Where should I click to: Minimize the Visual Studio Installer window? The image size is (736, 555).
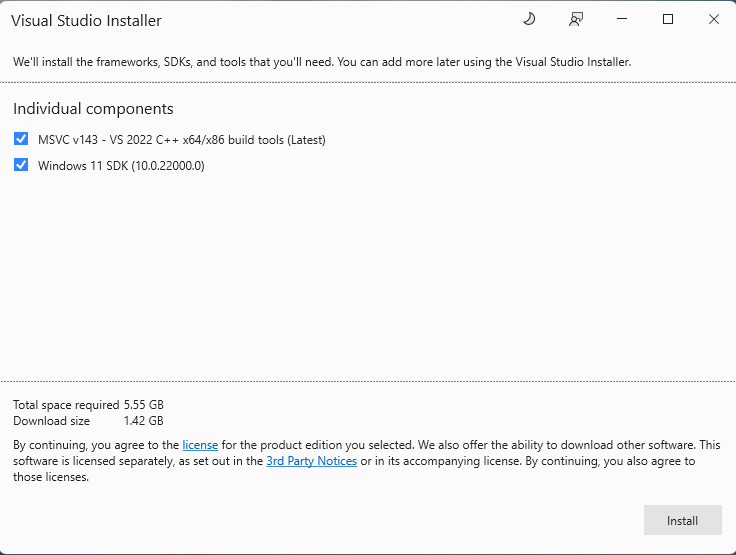point(622,19)
